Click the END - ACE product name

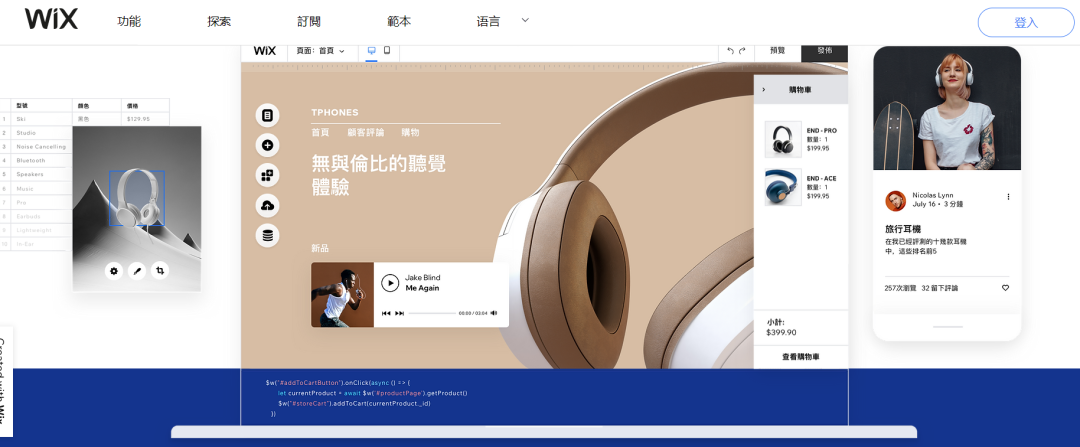[822, 178]
